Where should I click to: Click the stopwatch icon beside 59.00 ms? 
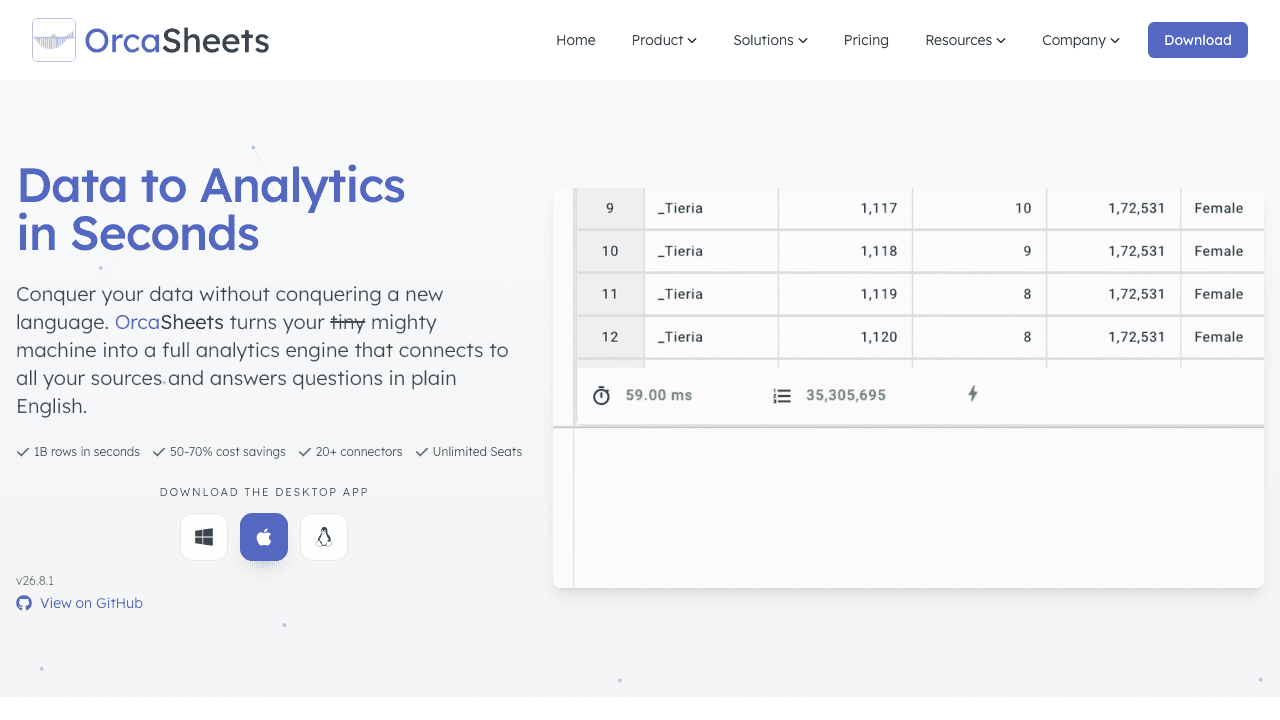tap(601, 395)
